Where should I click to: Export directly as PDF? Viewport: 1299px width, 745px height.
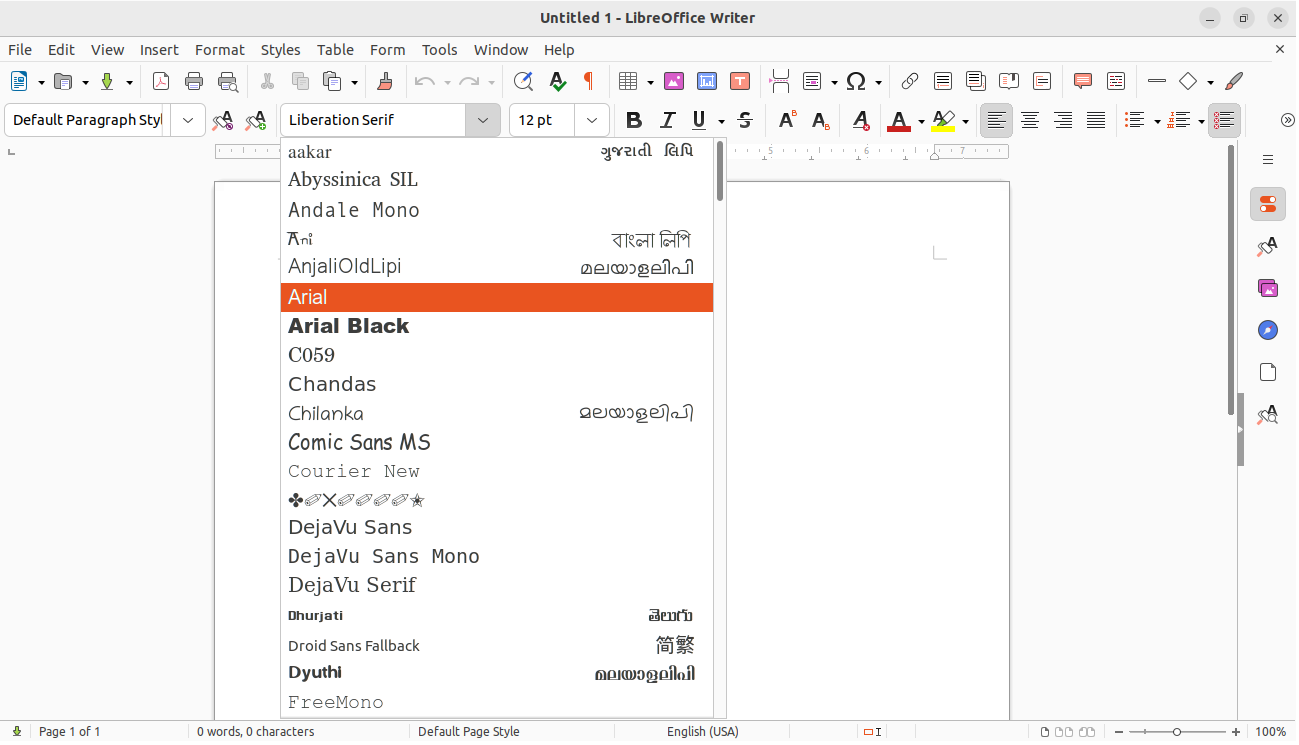pyautogui.click(x=160, y=82)
